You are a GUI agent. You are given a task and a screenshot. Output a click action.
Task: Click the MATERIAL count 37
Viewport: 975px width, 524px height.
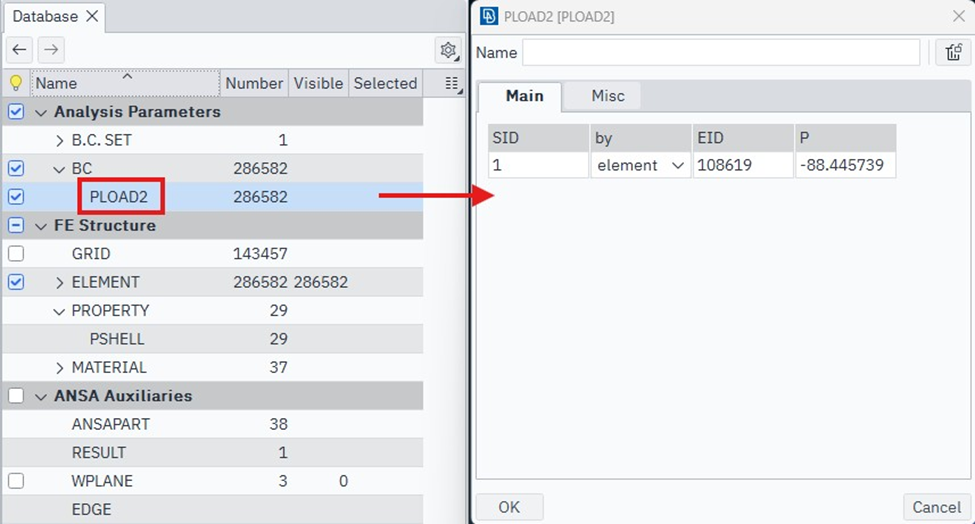click(278, 367)
